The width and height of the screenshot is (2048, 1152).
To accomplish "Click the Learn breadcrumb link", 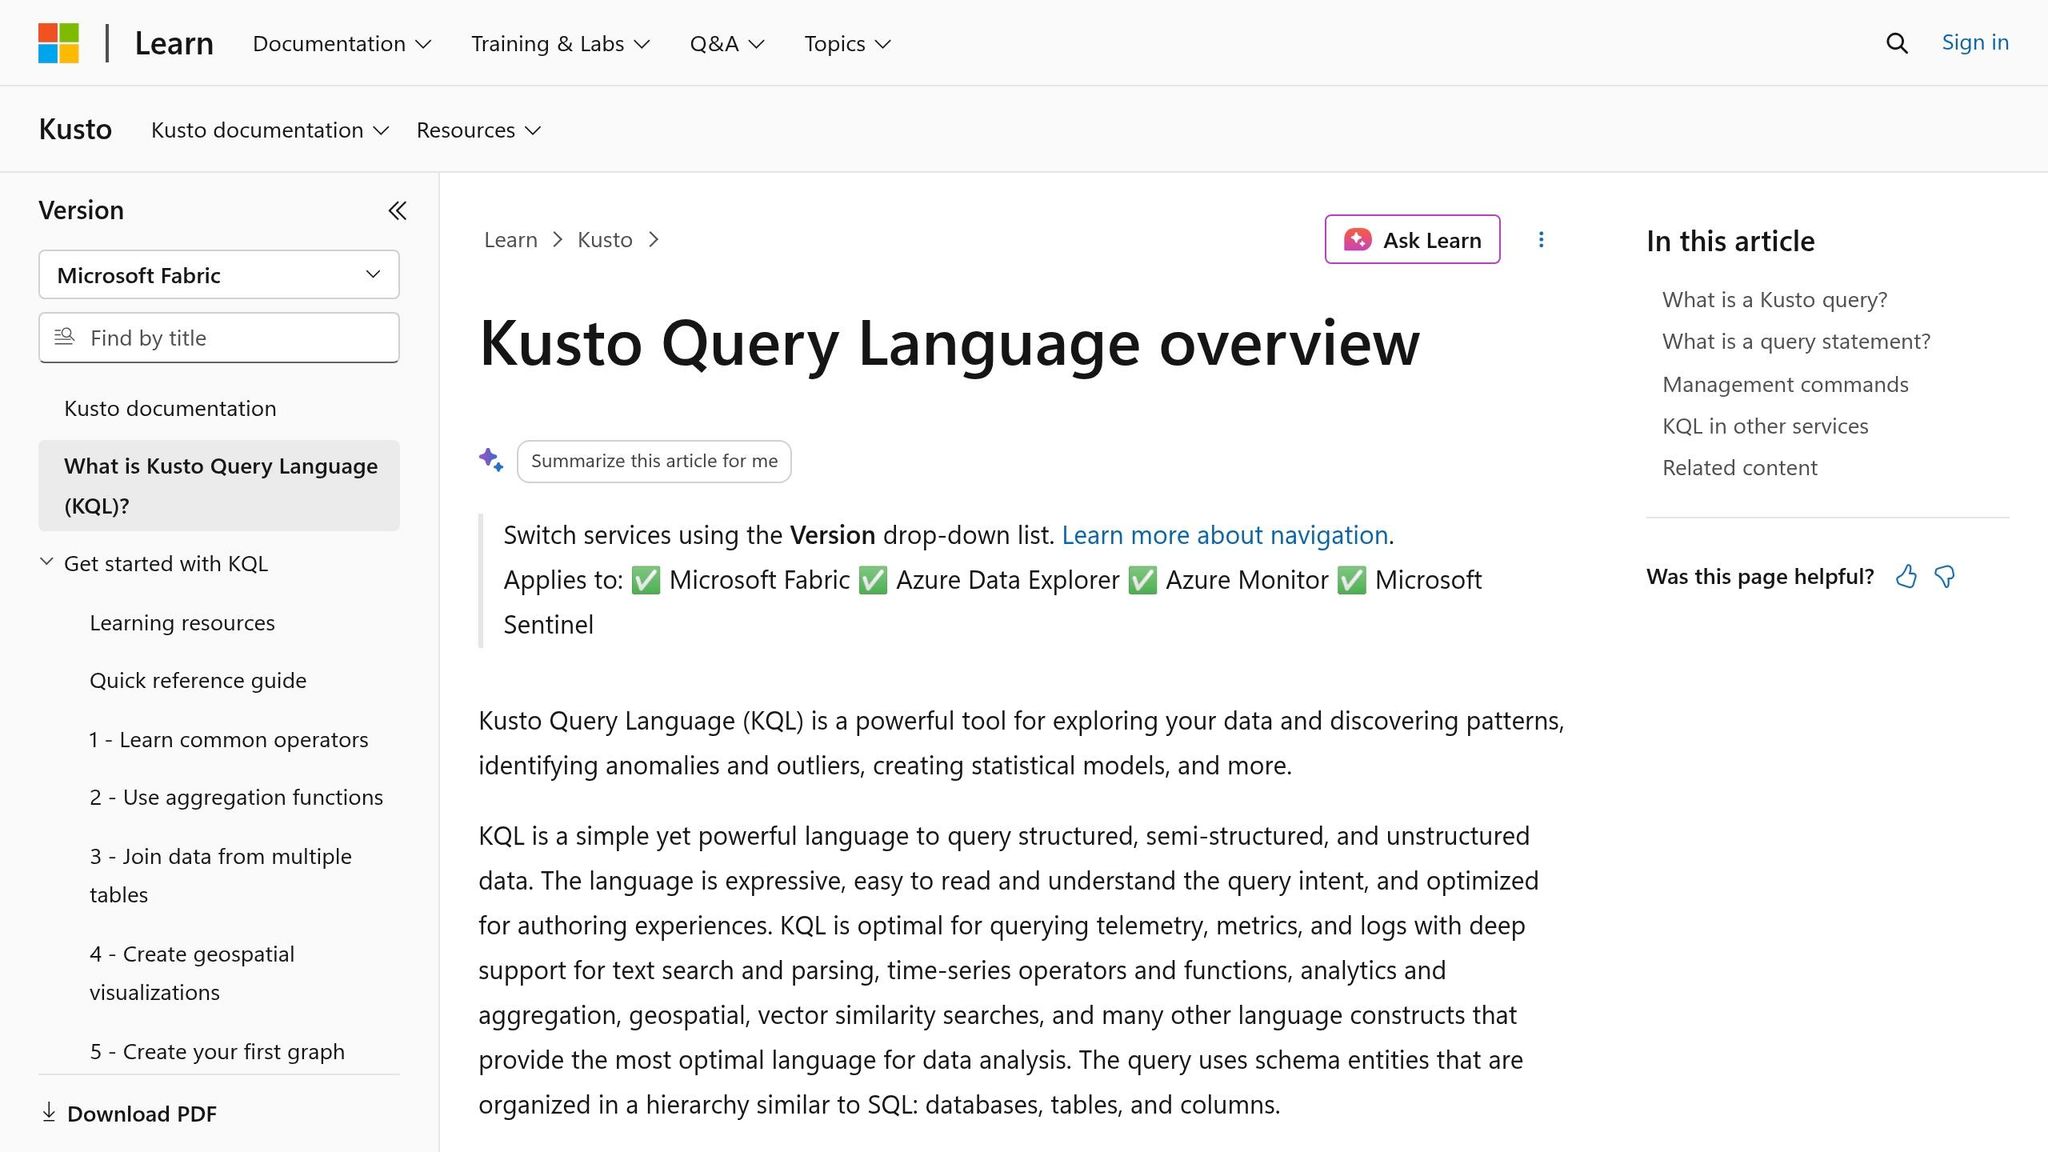I will 510,240.
